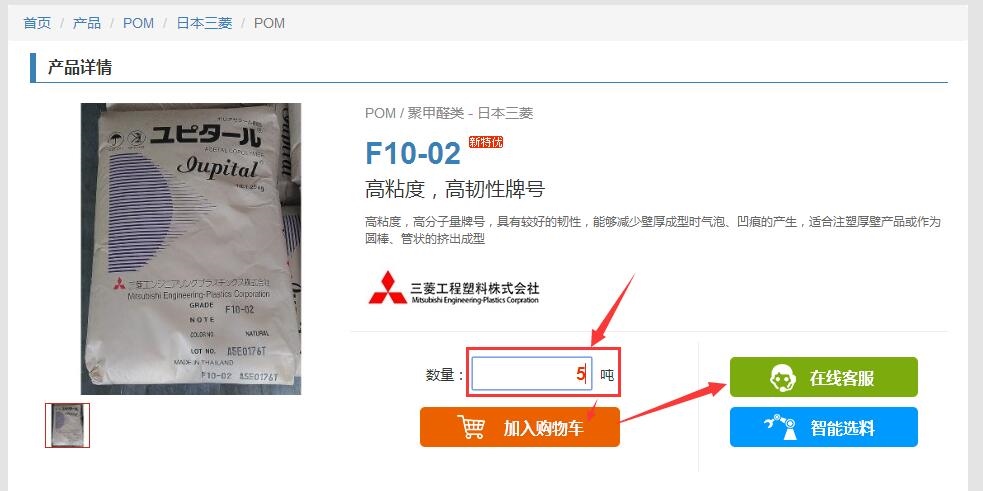The width and height of the screenshot is (983, 491).
Task: Click the last POM breadcrumb item
Action: pos(269,23)
